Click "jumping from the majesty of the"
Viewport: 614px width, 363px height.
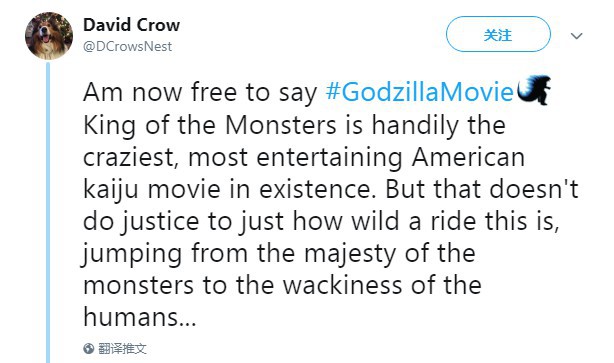point(279,253)
